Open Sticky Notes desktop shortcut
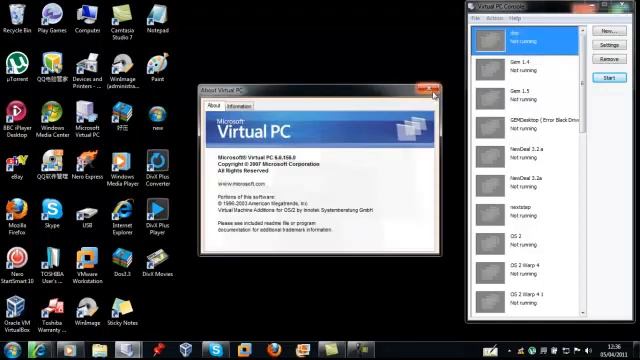 click(122, 311)
